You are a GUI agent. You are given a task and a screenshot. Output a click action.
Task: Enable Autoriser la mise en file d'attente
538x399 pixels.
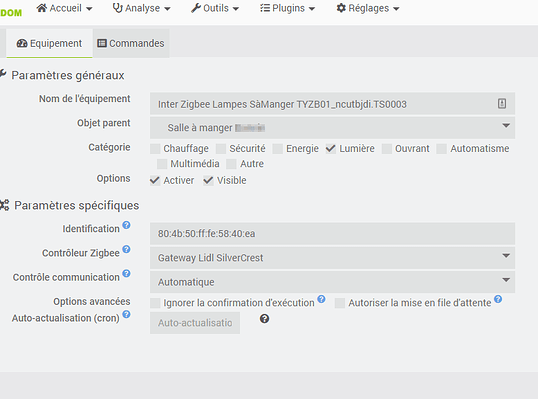340,303
